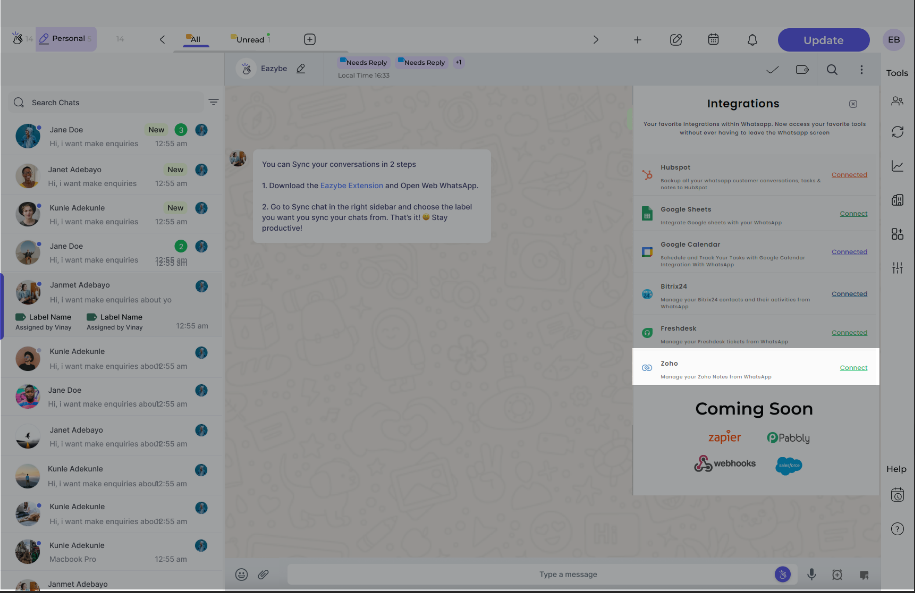Screen dimensions: 915x593
Task: Click the Google Calendar integration icon
Action: 647,252
